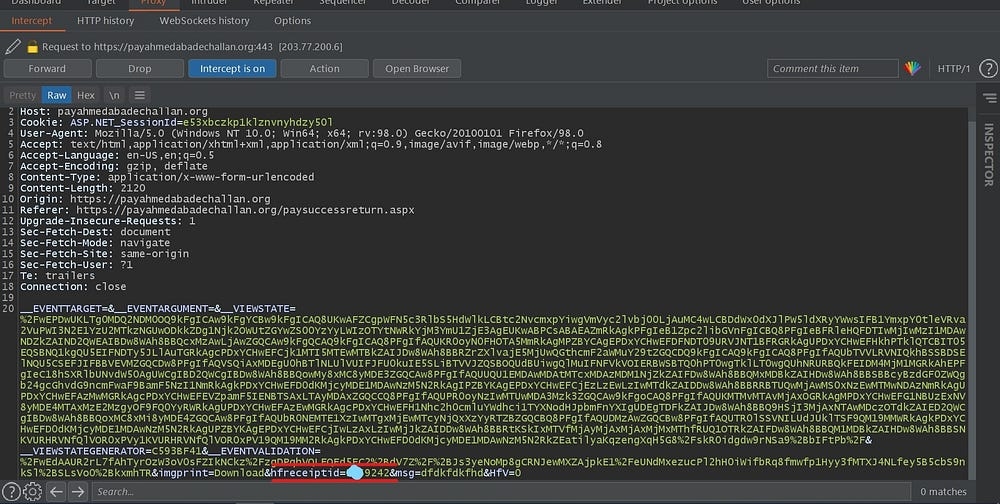This screenshot has width=1000, height=504.
Task: Open the Action dropdown menu
Action: pyautogui.click(x=324, y=69)
